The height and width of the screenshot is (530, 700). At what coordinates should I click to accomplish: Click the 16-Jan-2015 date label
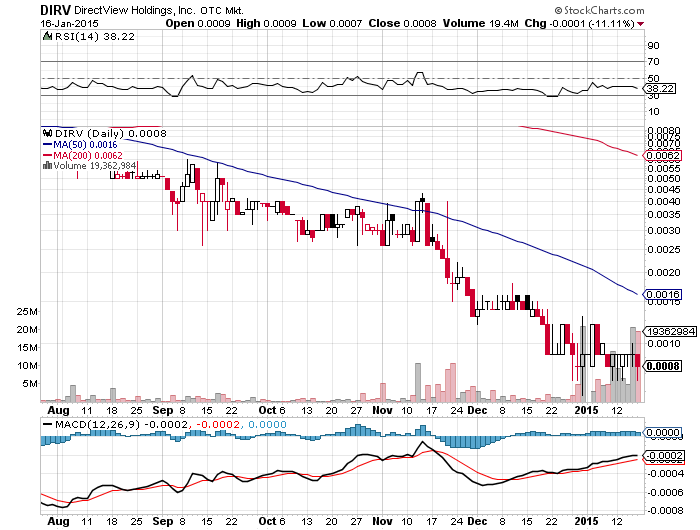tap(69, 24)
